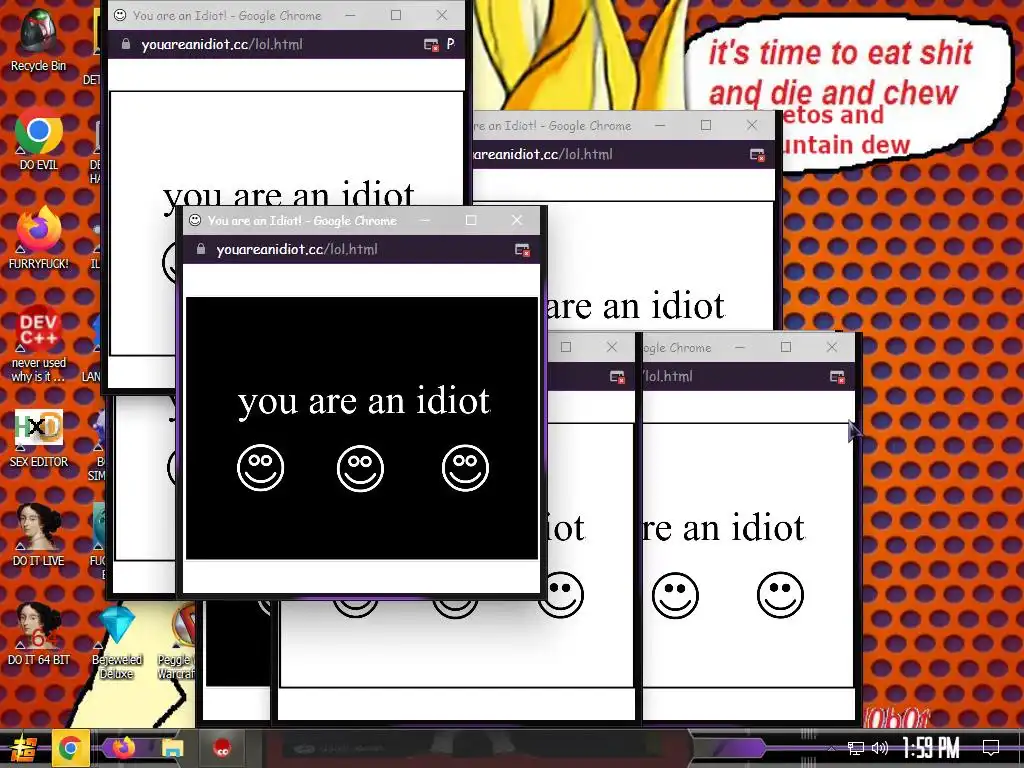Click the Start button on the taskbar

(23, 748)
